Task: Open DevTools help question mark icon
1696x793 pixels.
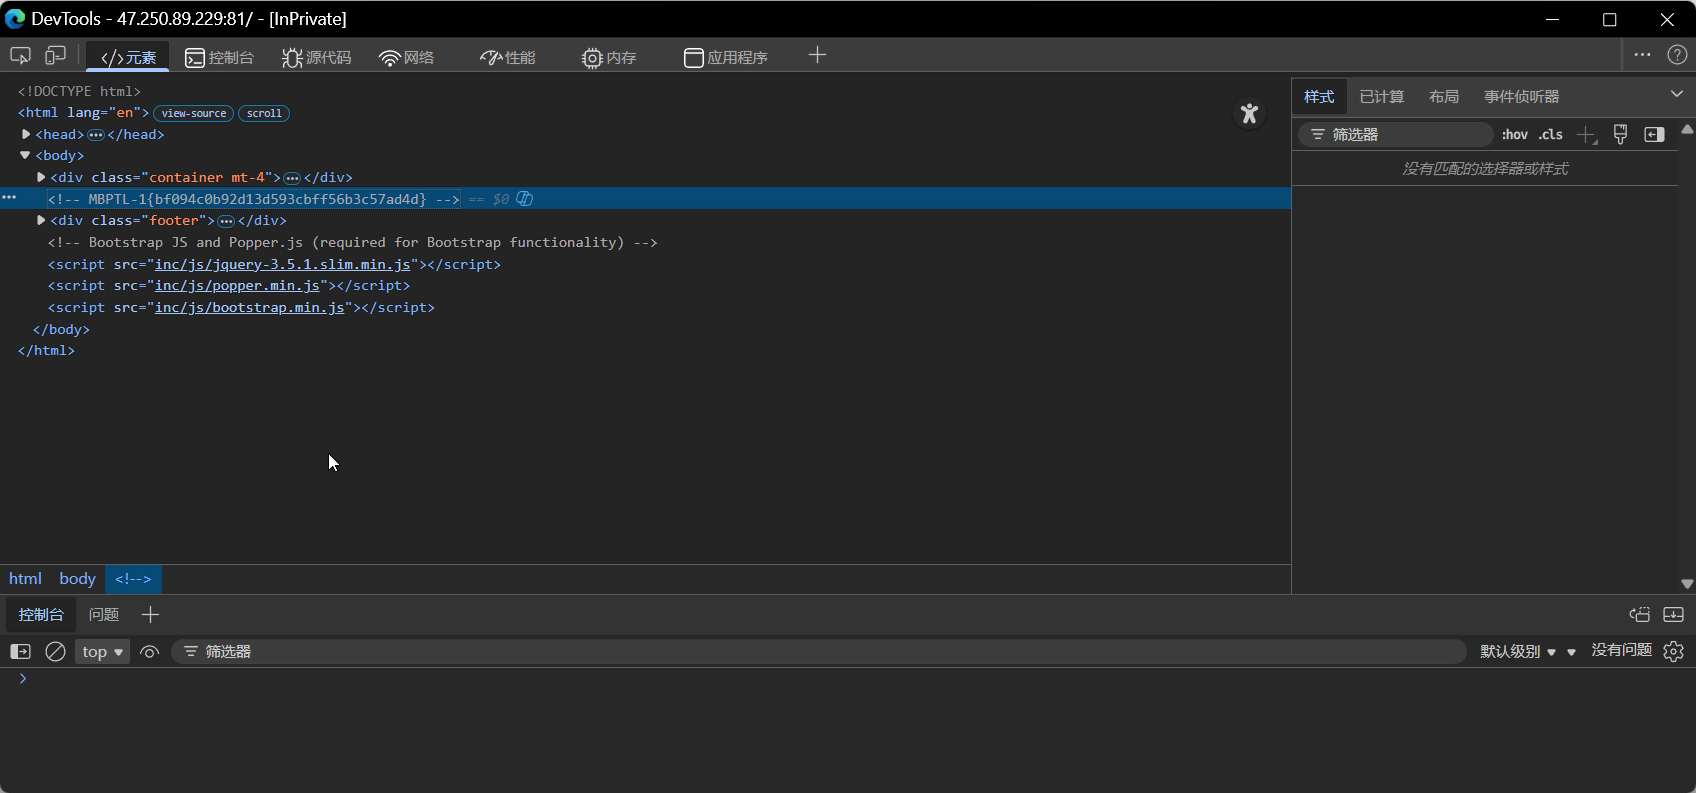Action: 1677,55
